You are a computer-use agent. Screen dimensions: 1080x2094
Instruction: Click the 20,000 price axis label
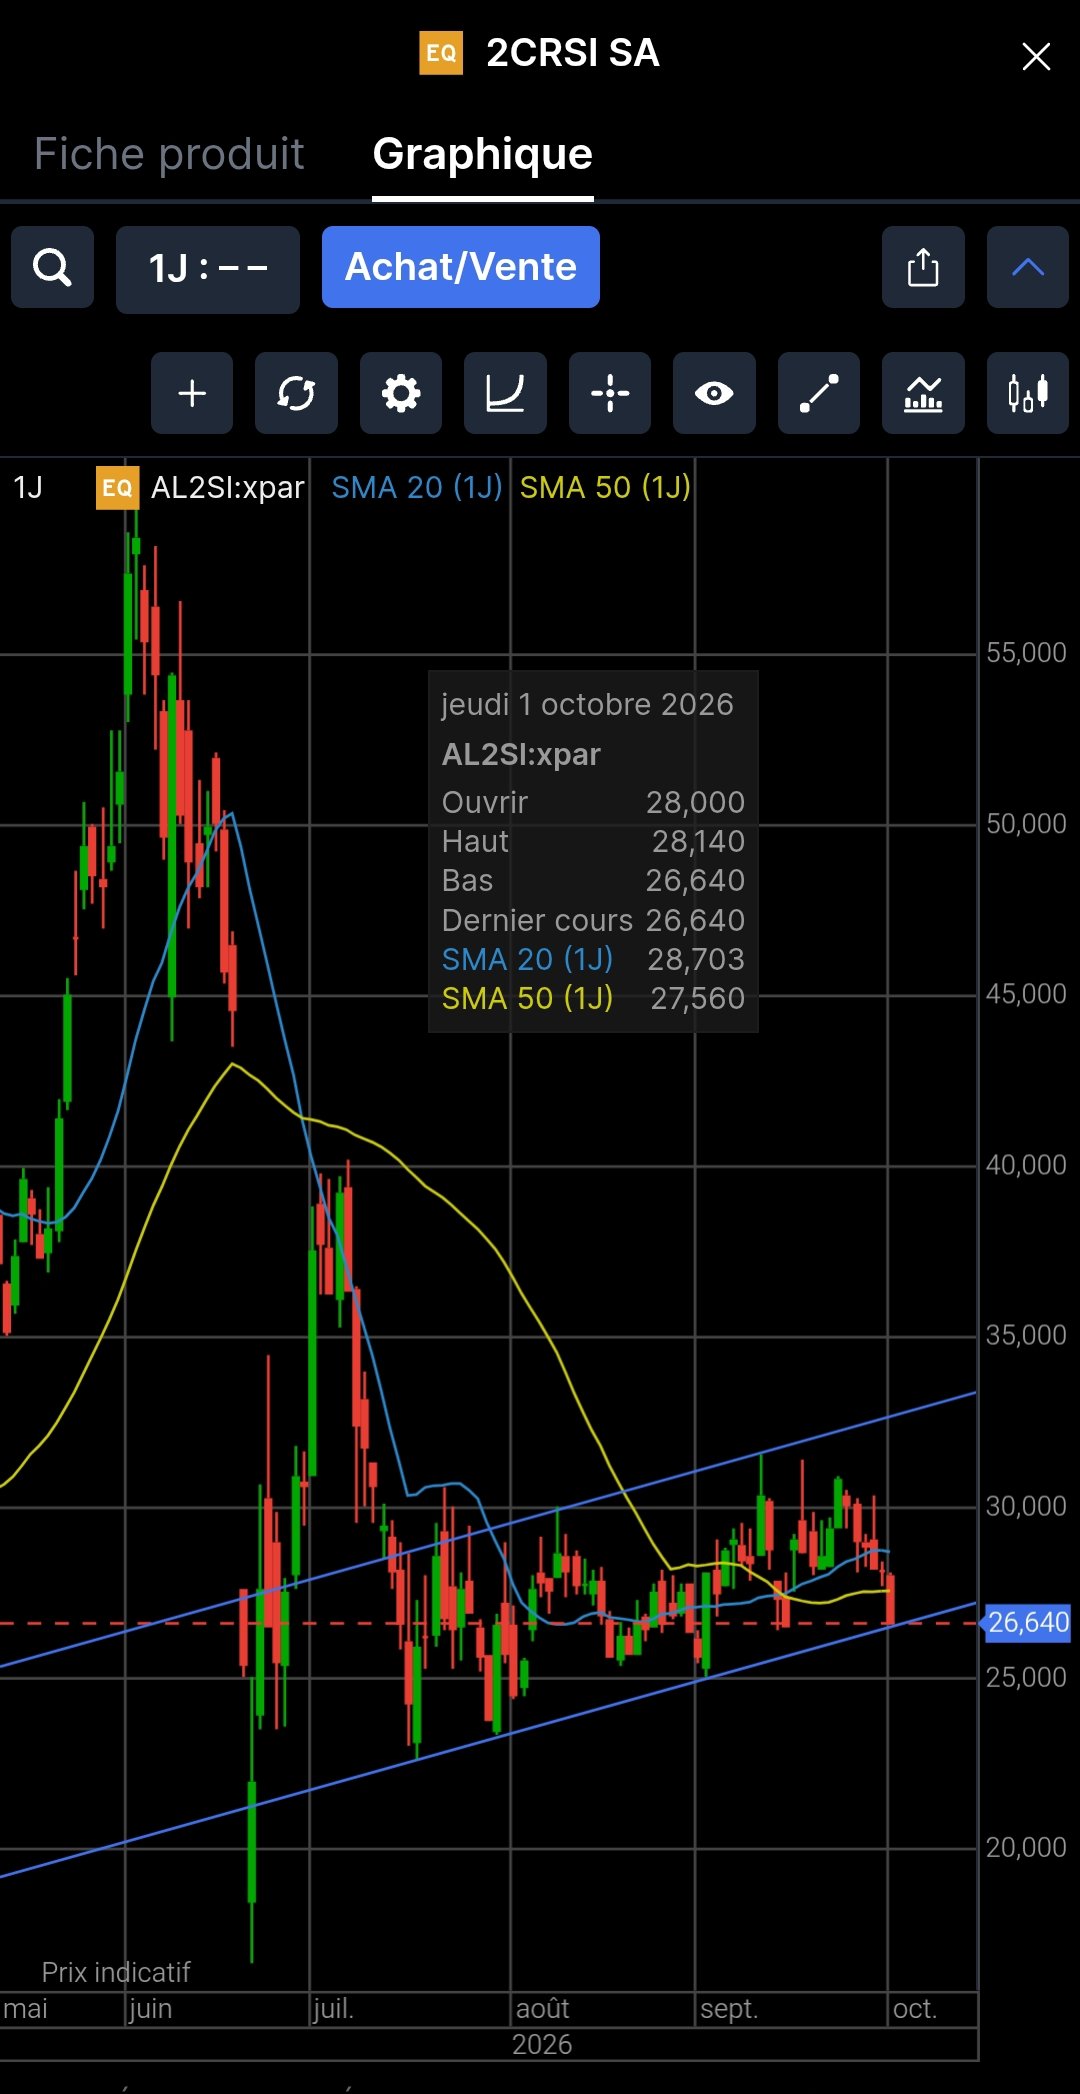click(1026, 1848)
